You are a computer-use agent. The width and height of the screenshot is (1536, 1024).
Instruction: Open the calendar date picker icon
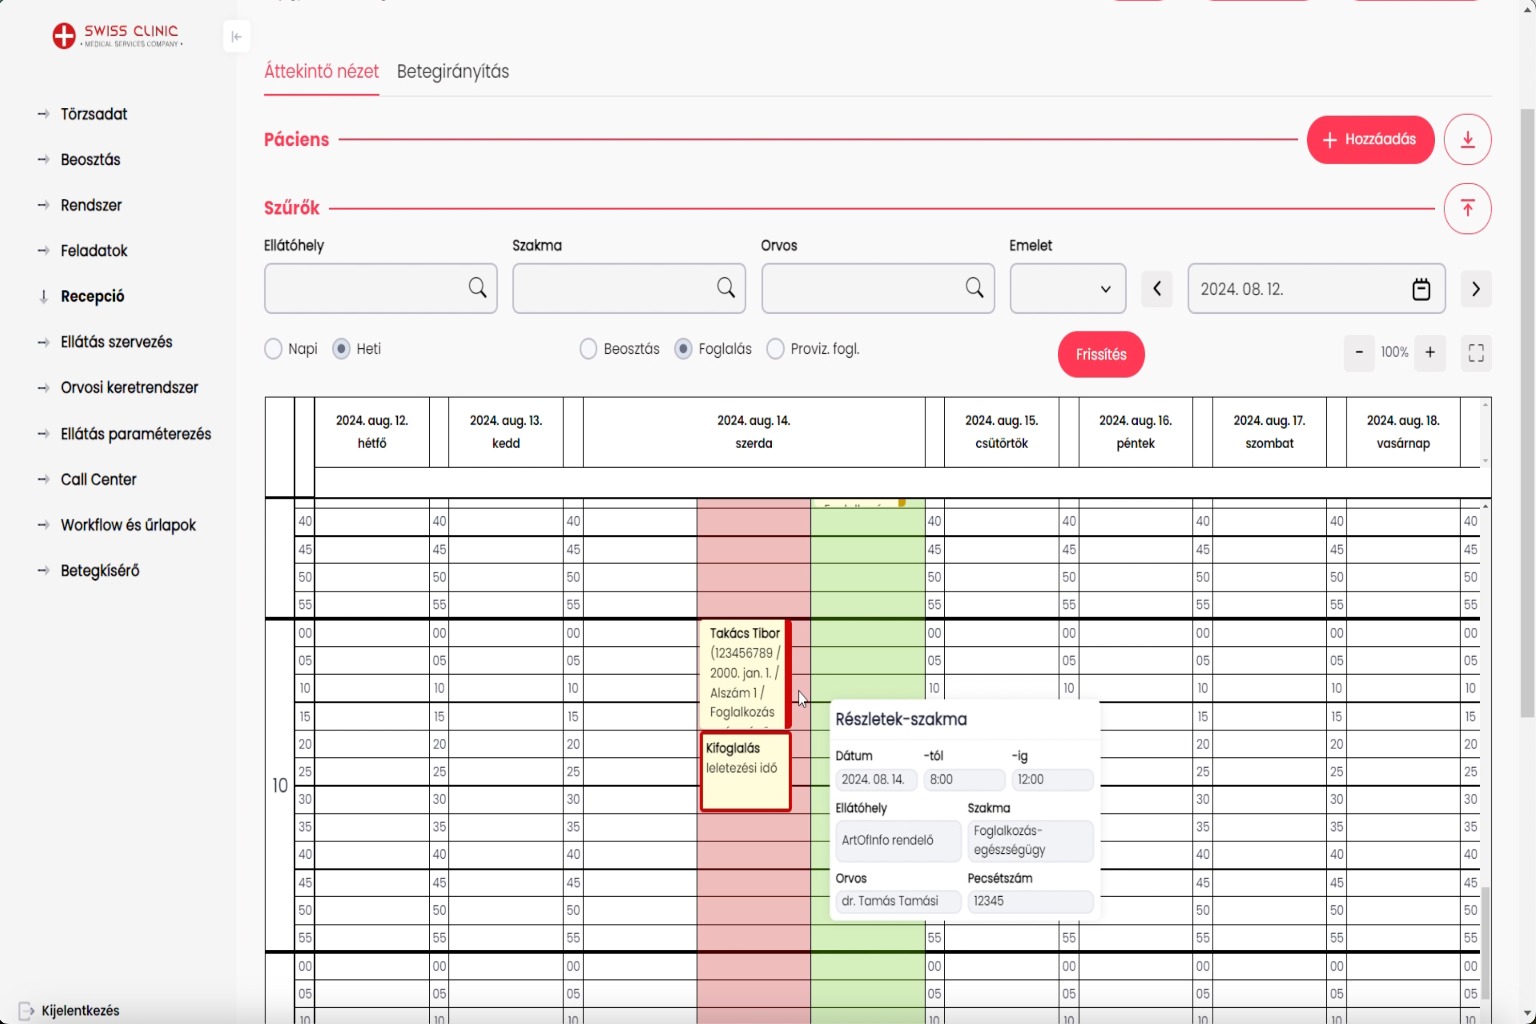1421,289
